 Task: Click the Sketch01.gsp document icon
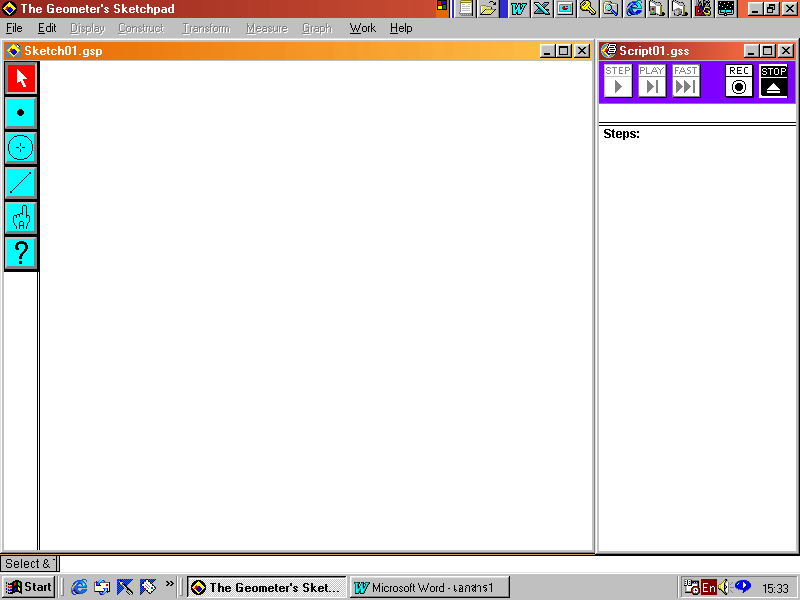pyautogui.click(x=13, y=51)
